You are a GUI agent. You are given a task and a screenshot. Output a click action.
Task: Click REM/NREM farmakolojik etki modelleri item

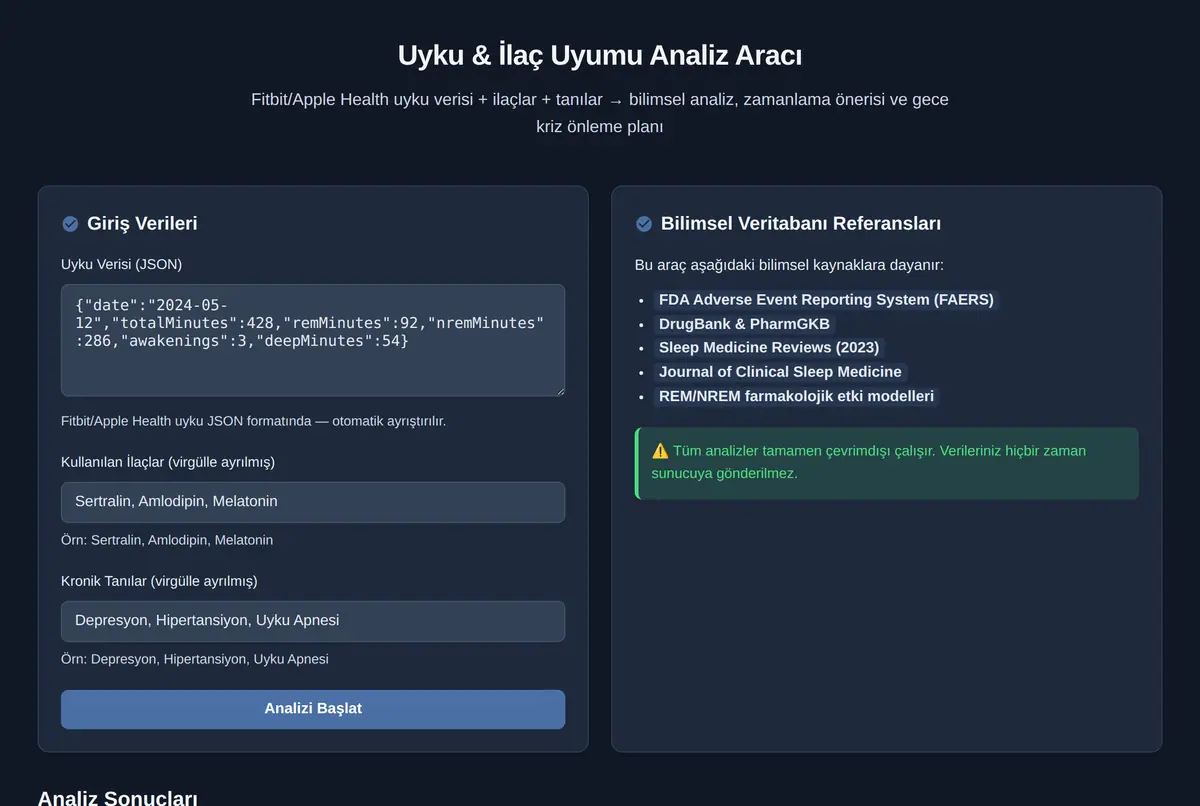coord(796,396)
